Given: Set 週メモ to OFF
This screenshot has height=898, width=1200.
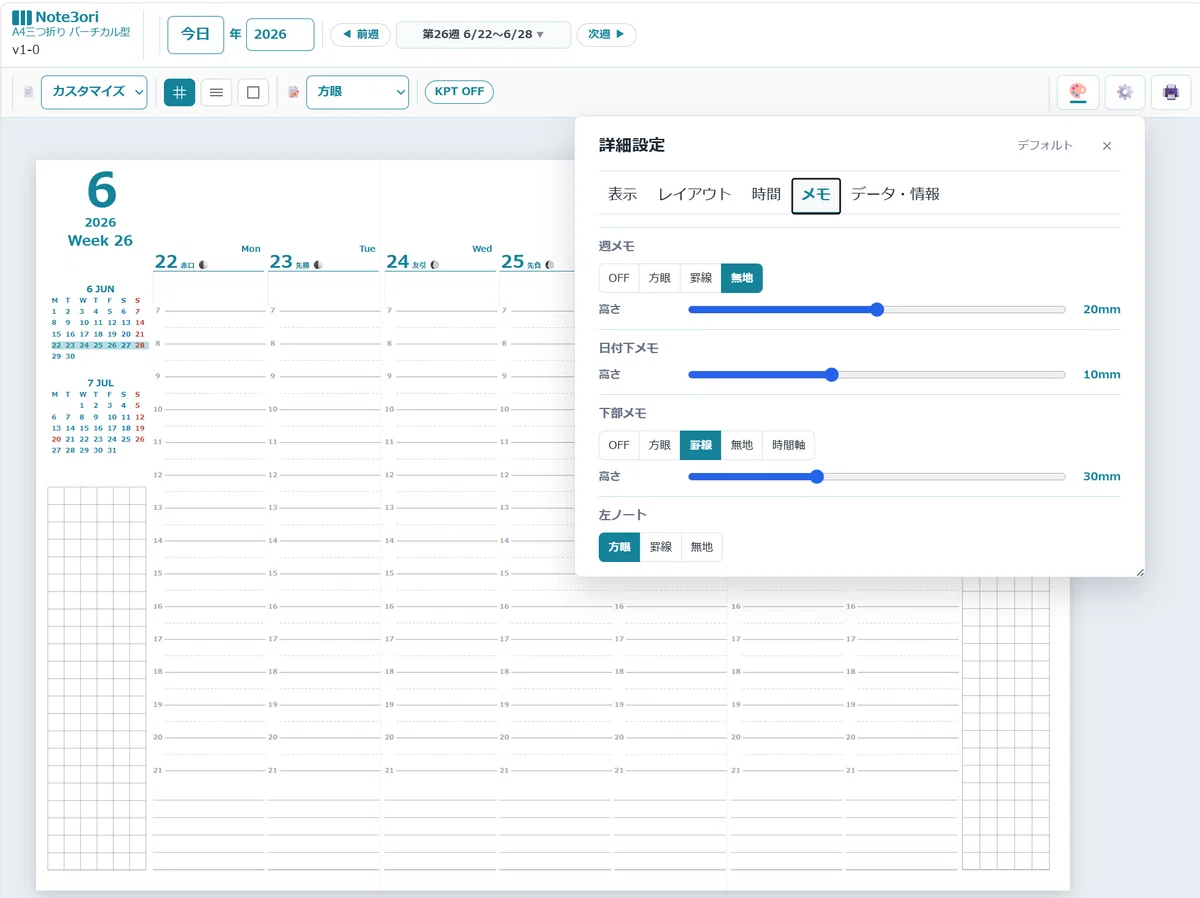Looking at the screenshot, I should click(x=619, y=278).
